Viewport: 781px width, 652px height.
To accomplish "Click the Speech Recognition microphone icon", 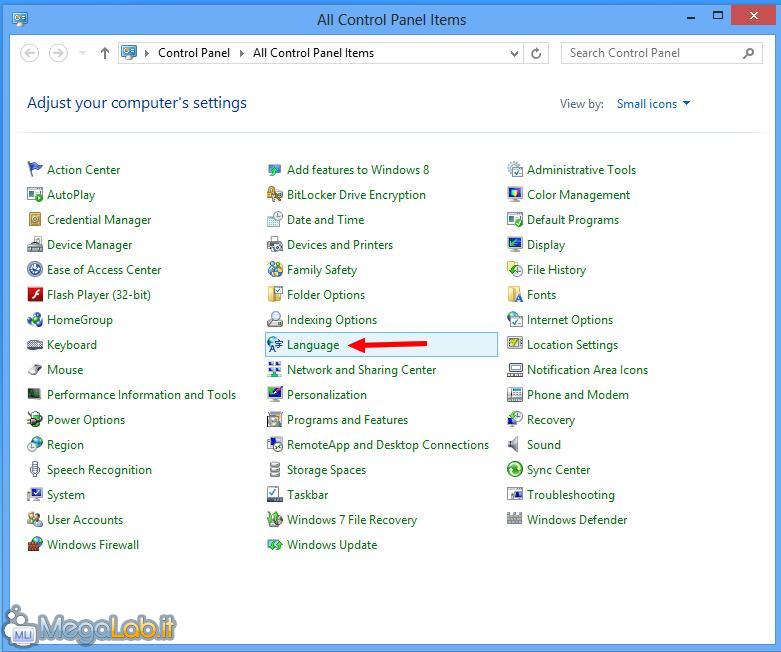I will pos(35,469).
